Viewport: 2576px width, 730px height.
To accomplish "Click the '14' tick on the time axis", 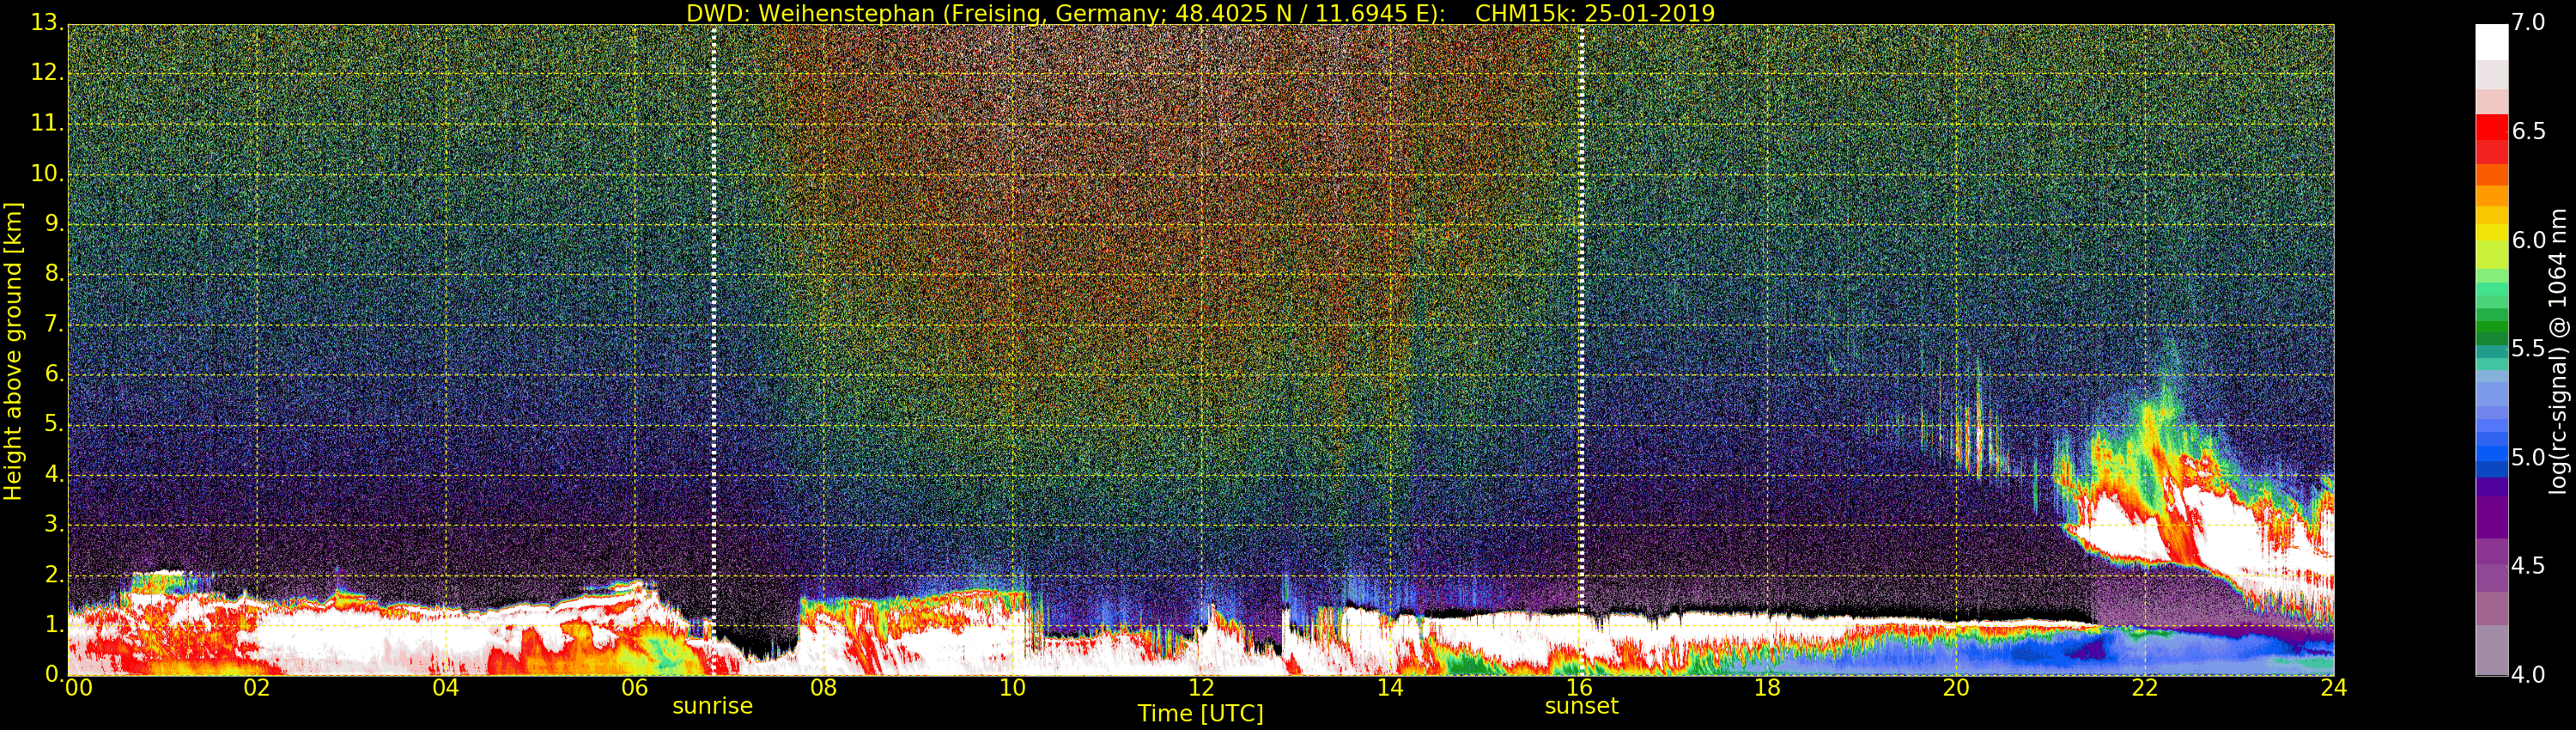I will (x=1390, y=687).
